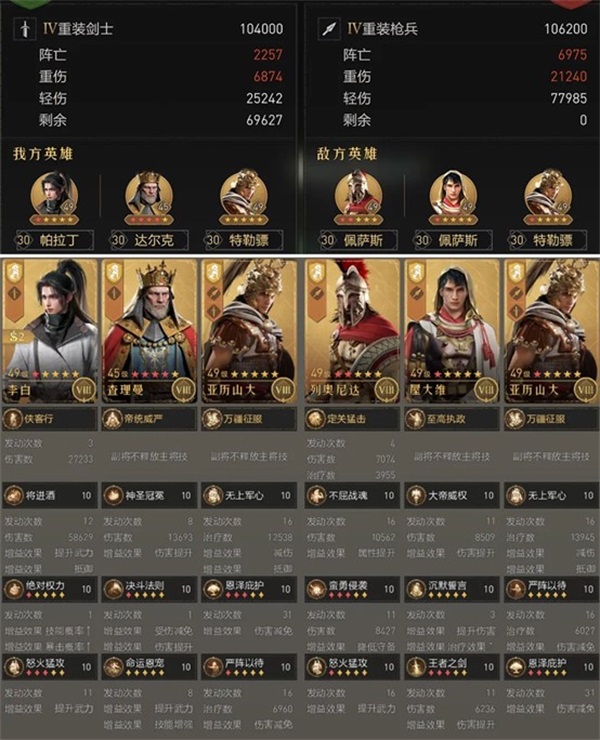Select the 神圣冠冕 skill row
Viewport: 600px width, 740px height.
pyautogui.click(x=149, y=496)
